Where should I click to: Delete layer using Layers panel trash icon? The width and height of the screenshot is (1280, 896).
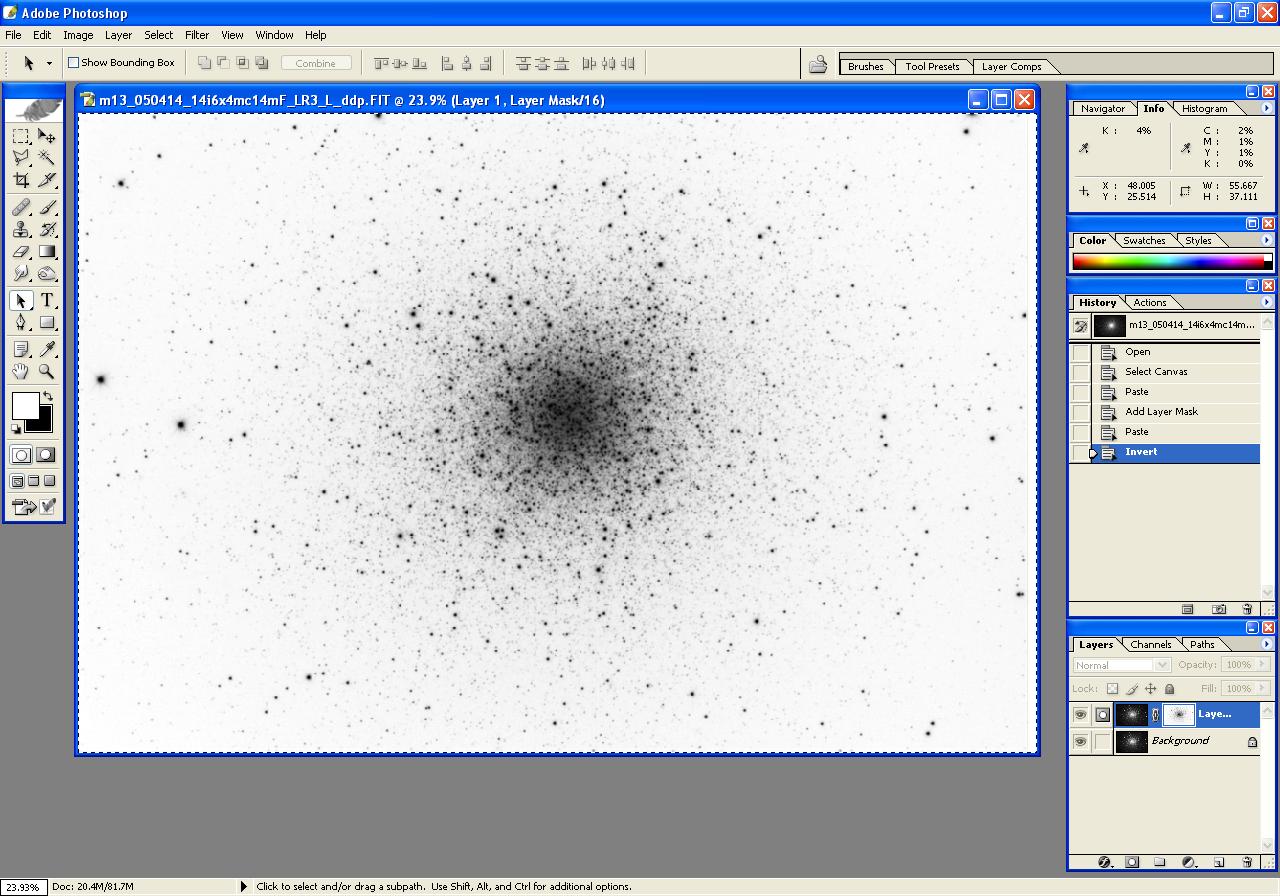pos(1247,862)
